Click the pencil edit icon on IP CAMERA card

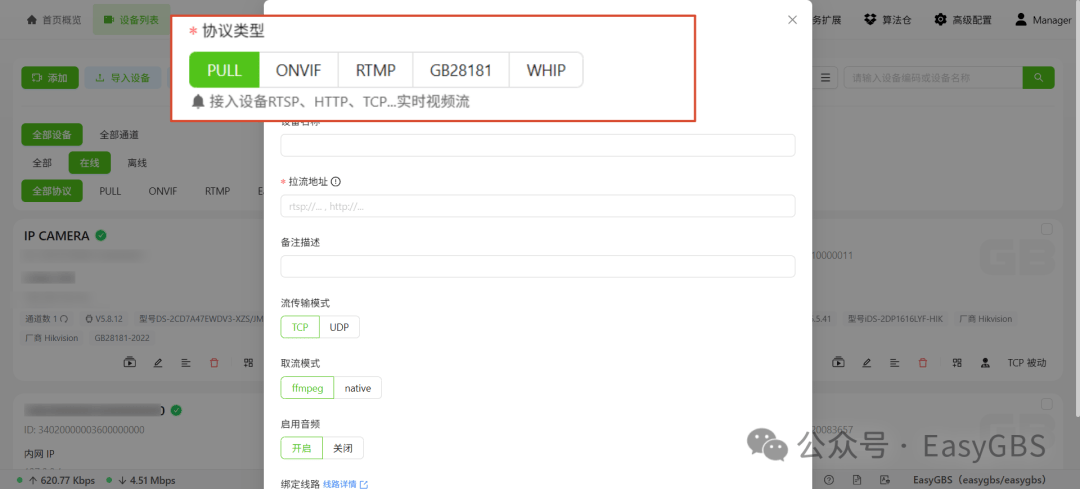click(158, 362)
